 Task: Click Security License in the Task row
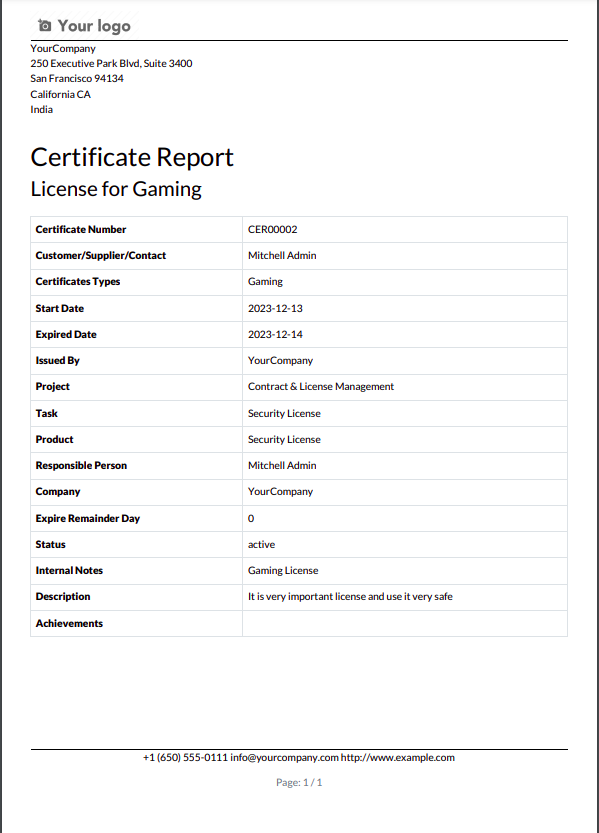[x=284, y=413]
